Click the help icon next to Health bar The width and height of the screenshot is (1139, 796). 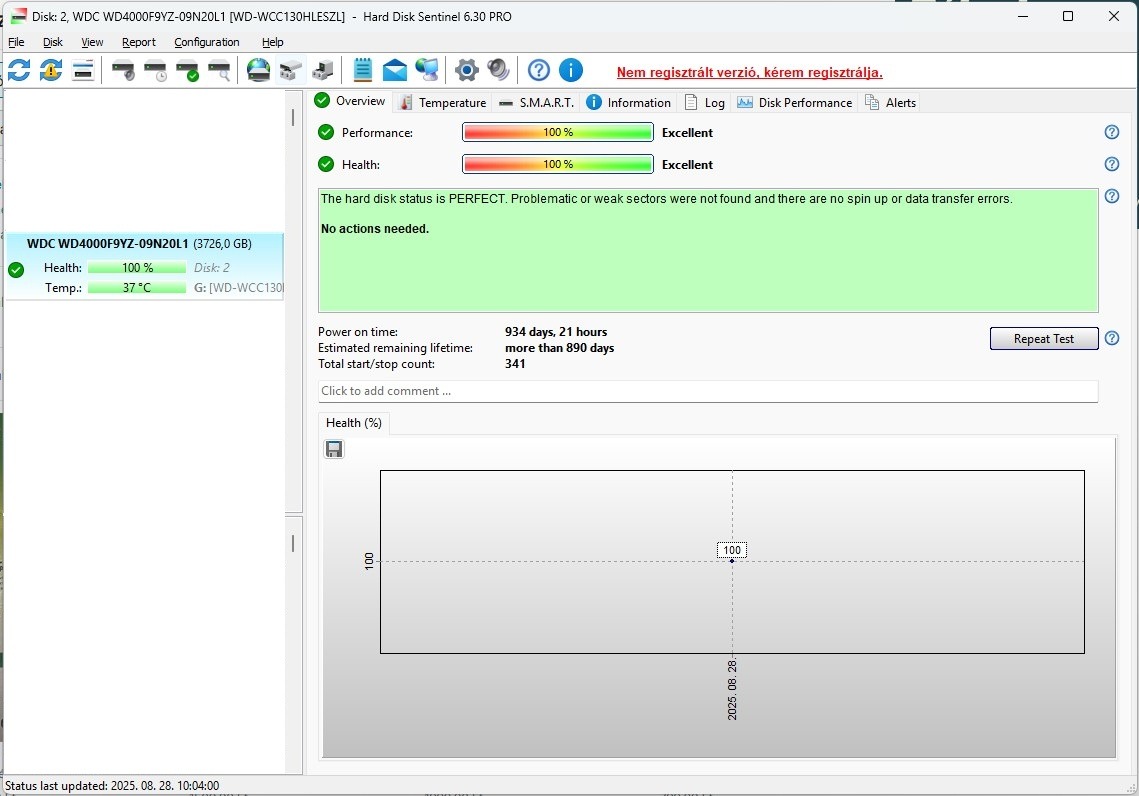pos(1111,164)
